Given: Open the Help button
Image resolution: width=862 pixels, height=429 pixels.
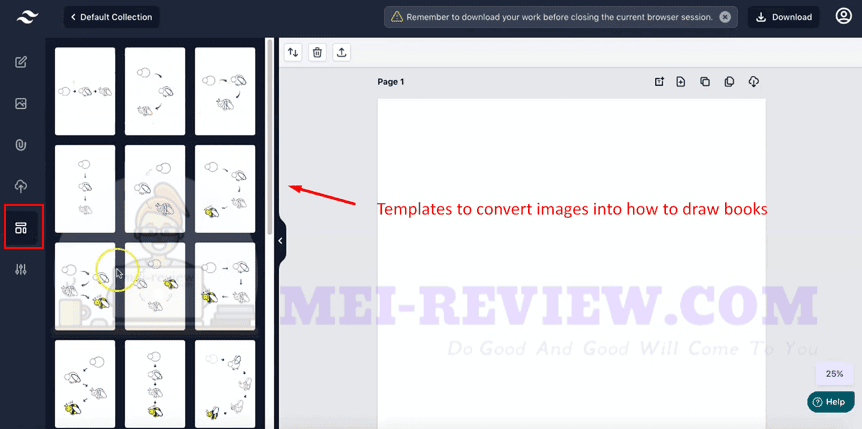Looking at the screenshot, I should (x=831, y=402).
